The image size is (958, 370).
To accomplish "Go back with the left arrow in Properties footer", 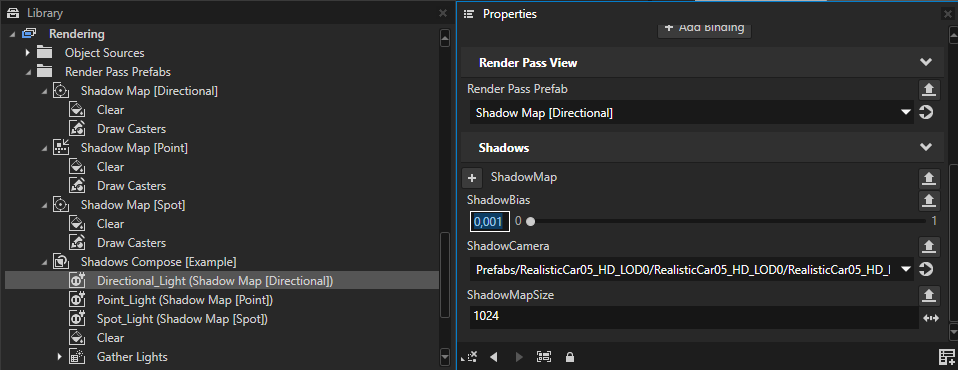I will tap(494, 357).
